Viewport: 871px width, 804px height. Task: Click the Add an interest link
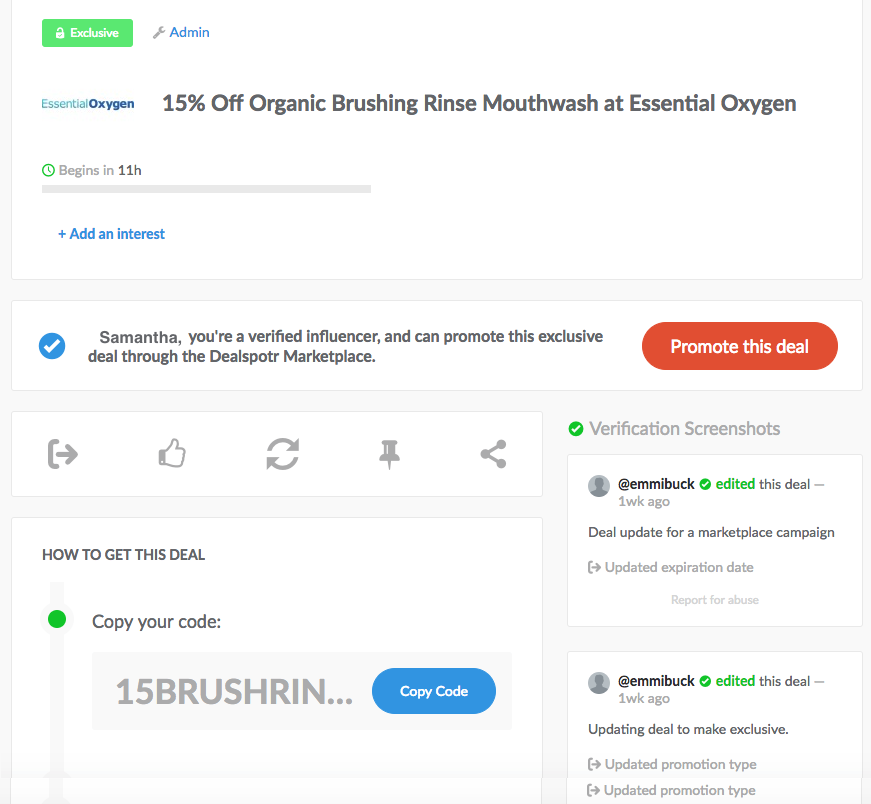point(111,233)
